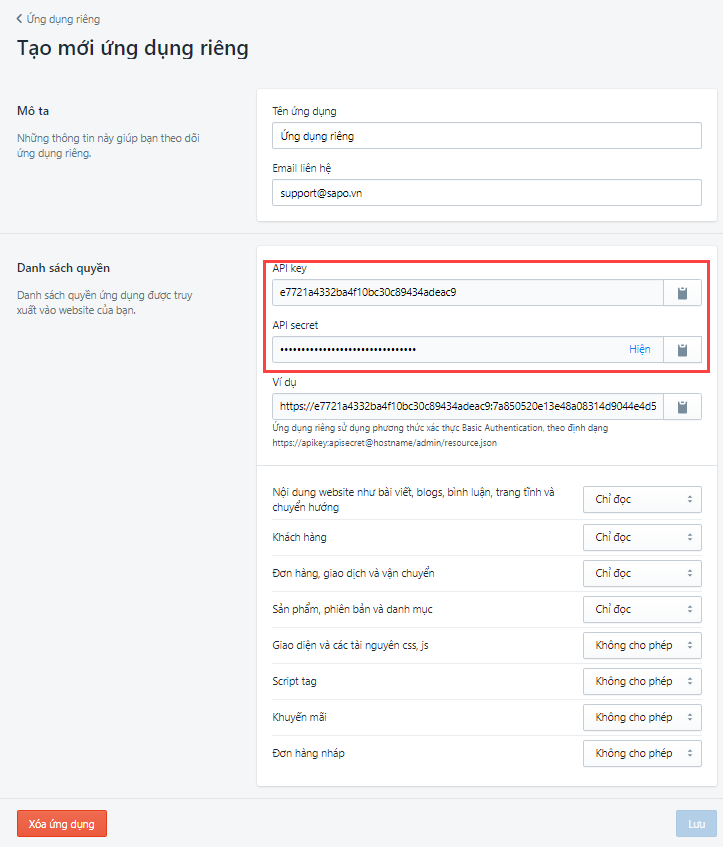Click the Xóa ứng dụng button

[x=62, y=823]
